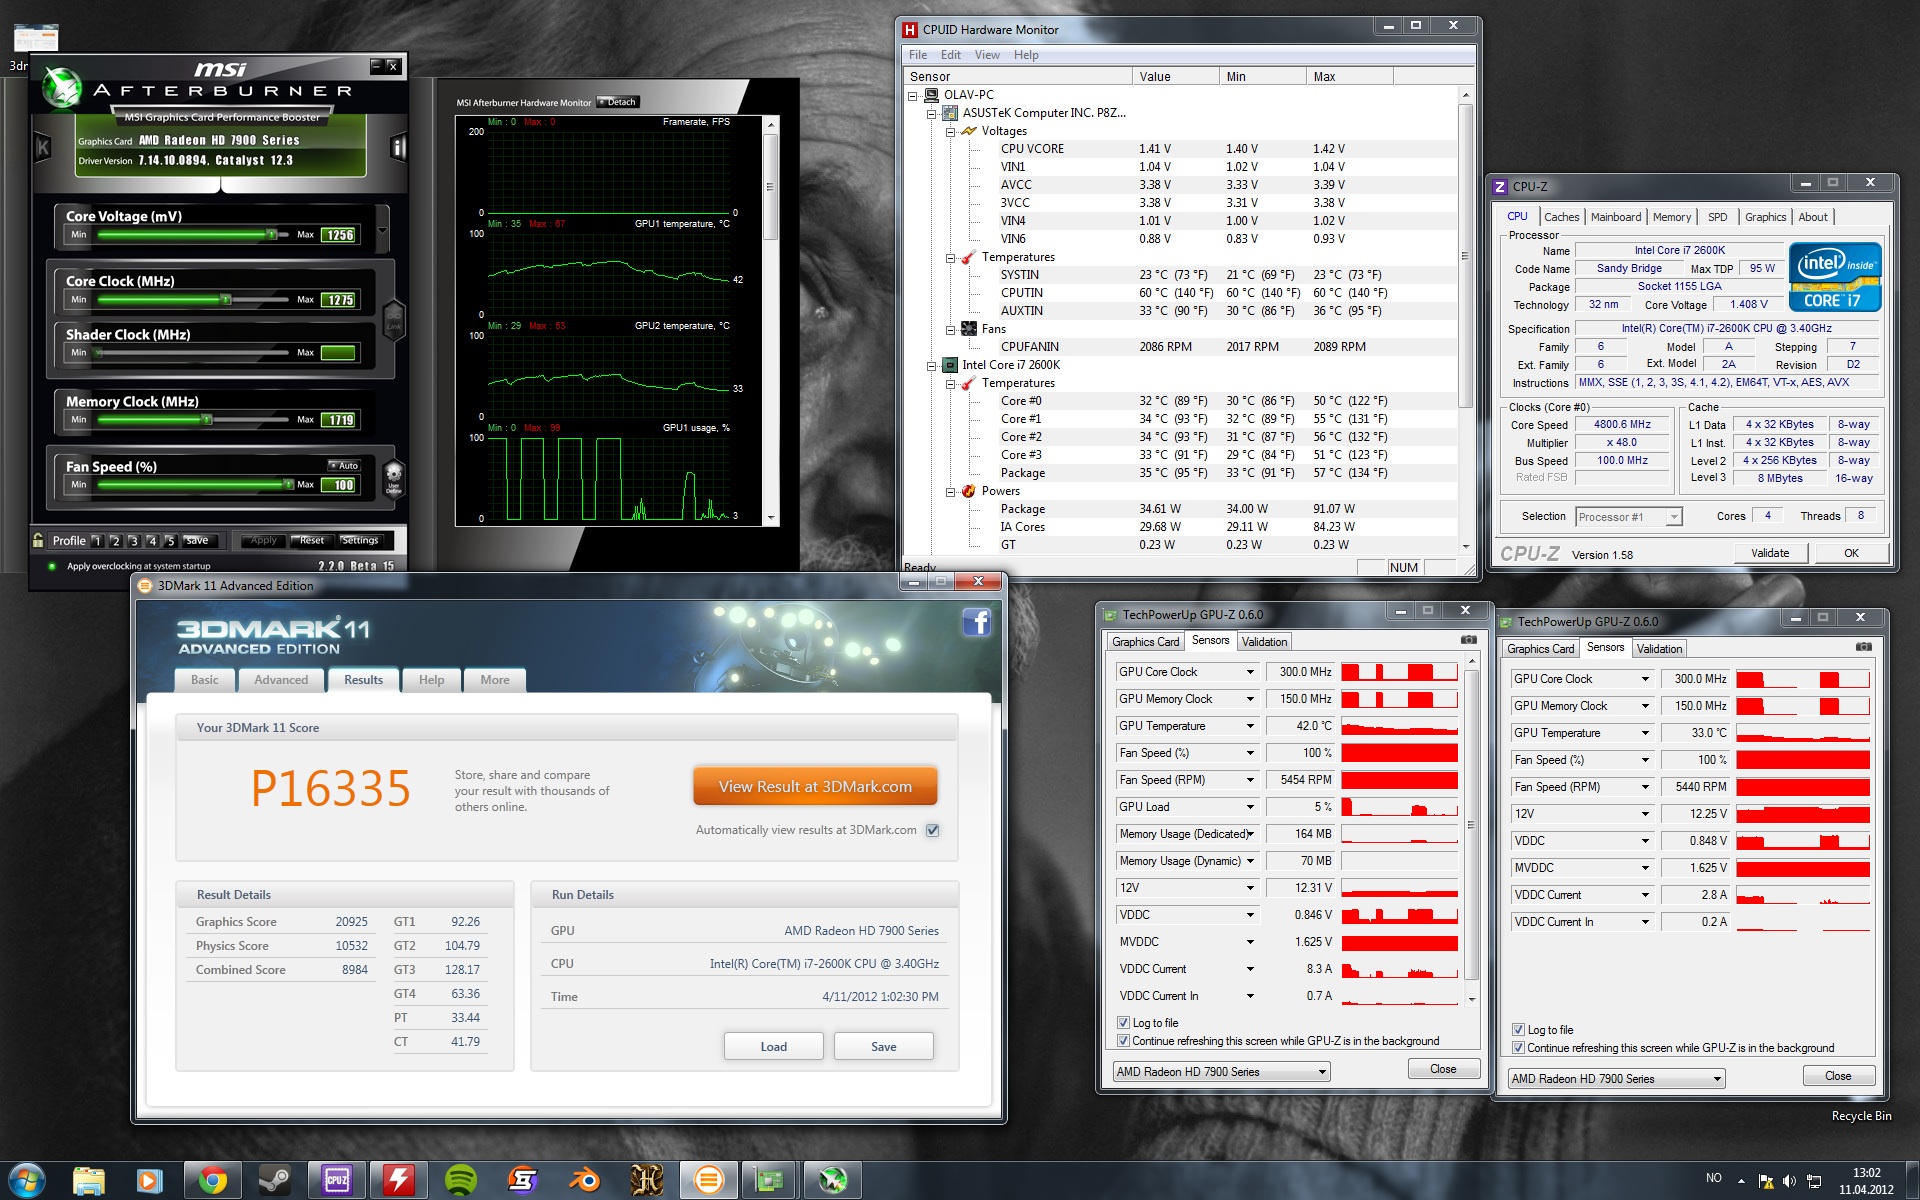Viewport: 1920px width, 1200px height.
Task: Open GPU Core Clock dropdown in left GPU-Z
Action: 1250,672
